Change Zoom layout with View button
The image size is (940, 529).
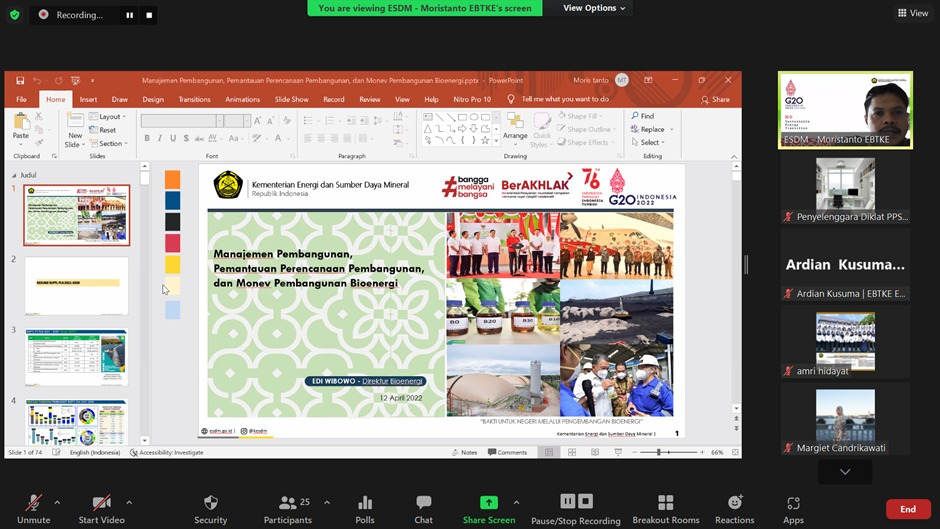pyautogui.click(x=913, y=13)
